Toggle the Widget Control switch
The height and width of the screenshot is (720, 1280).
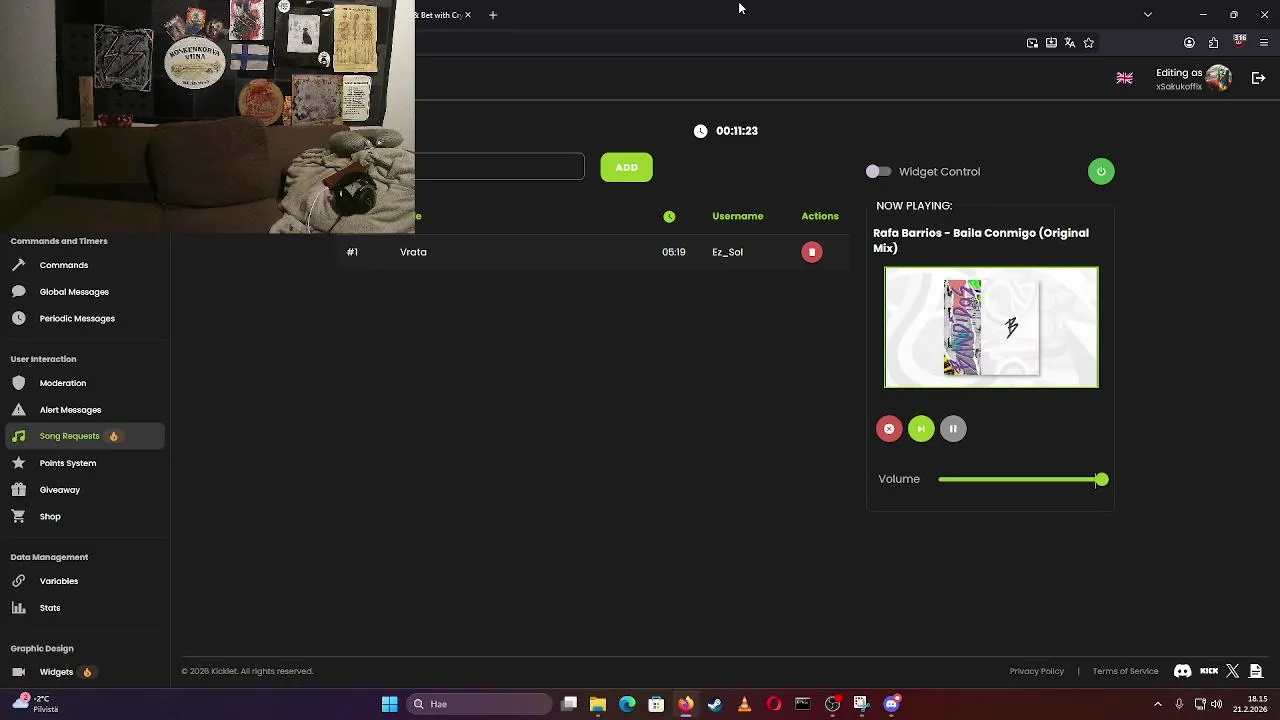(878, 172)
